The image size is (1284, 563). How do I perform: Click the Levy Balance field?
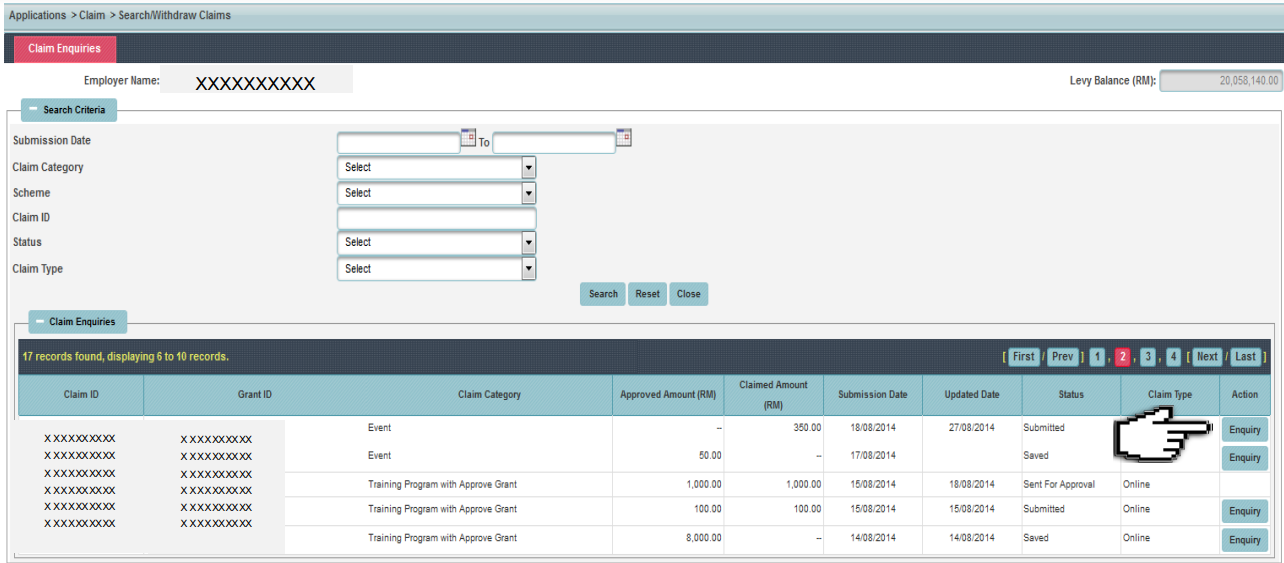pos(1221,81)
